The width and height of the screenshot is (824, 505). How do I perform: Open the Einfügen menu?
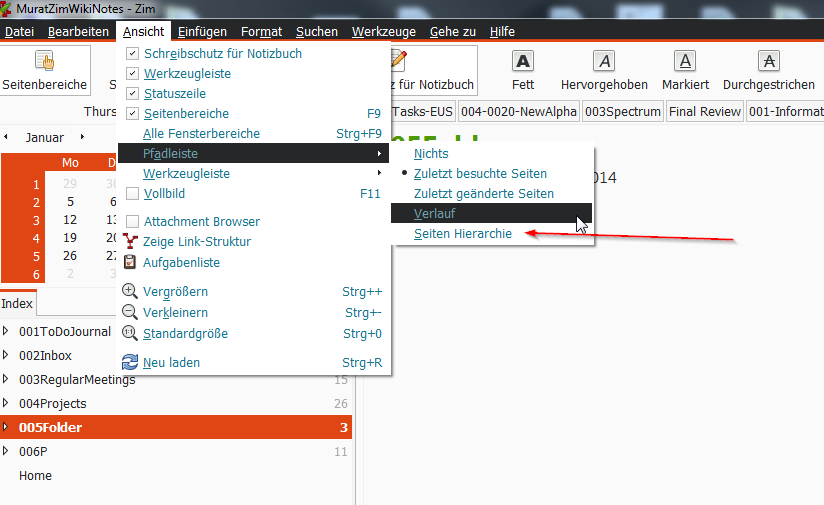(x=202, y=32)
